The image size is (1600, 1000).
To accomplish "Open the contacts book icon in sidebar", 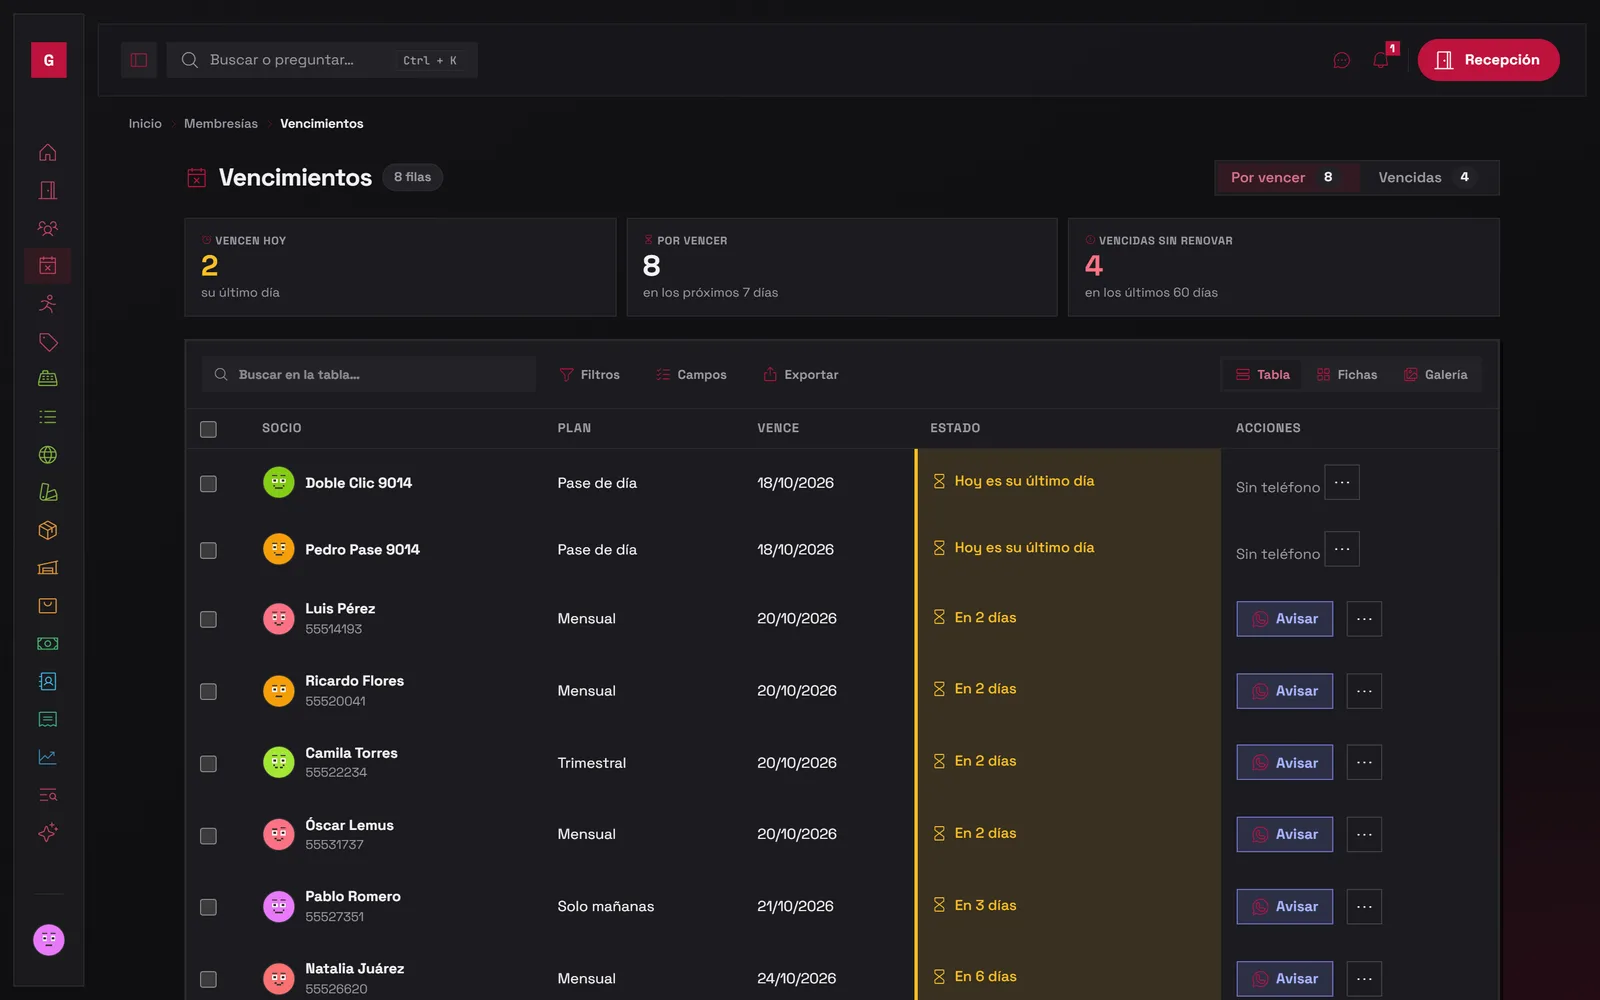I will (x=47, y=681).
